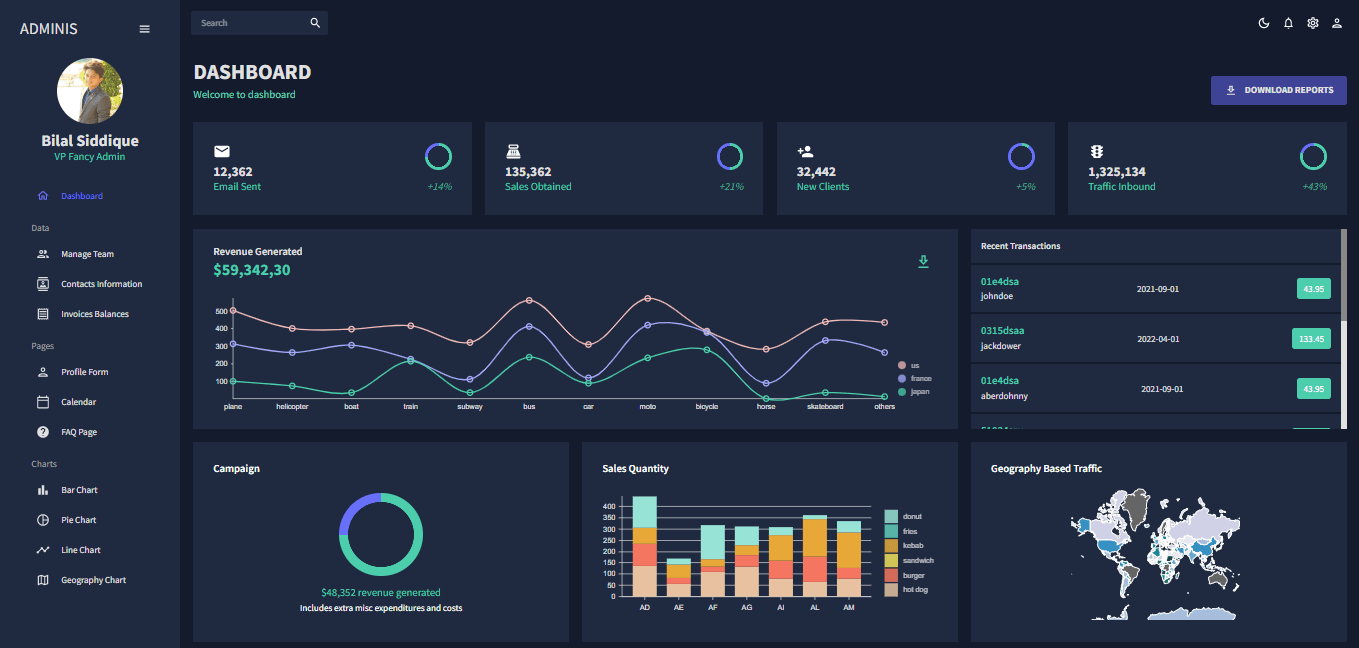Click 43.95 badge for aberdohnny transaction

tap(1313, 389)
